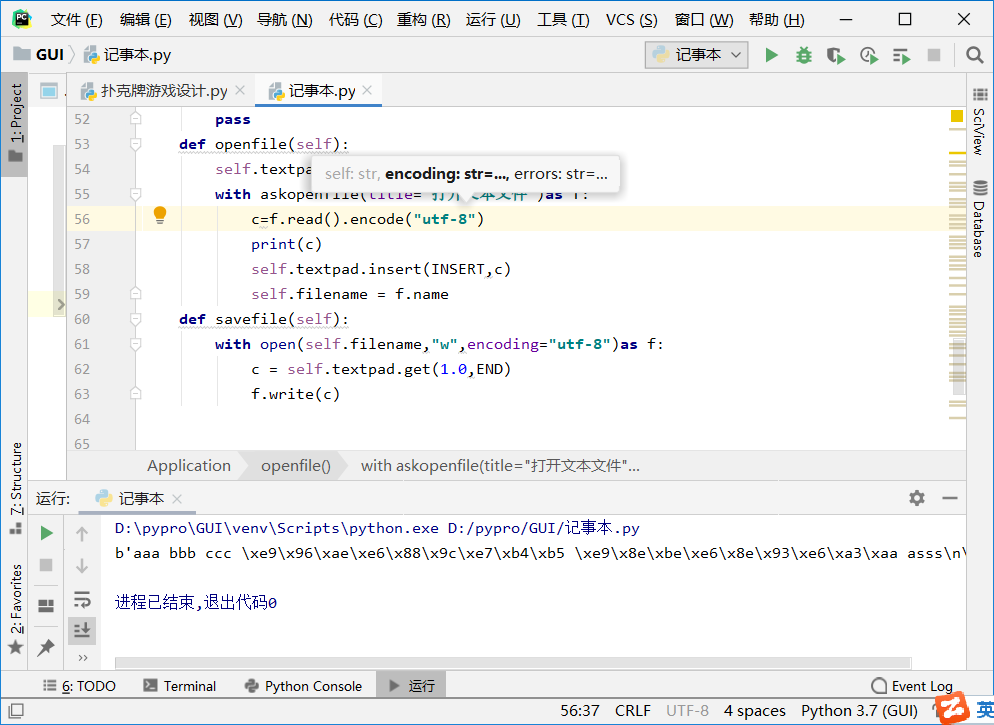Open the VCS (S) menu

tap(631, 20)
